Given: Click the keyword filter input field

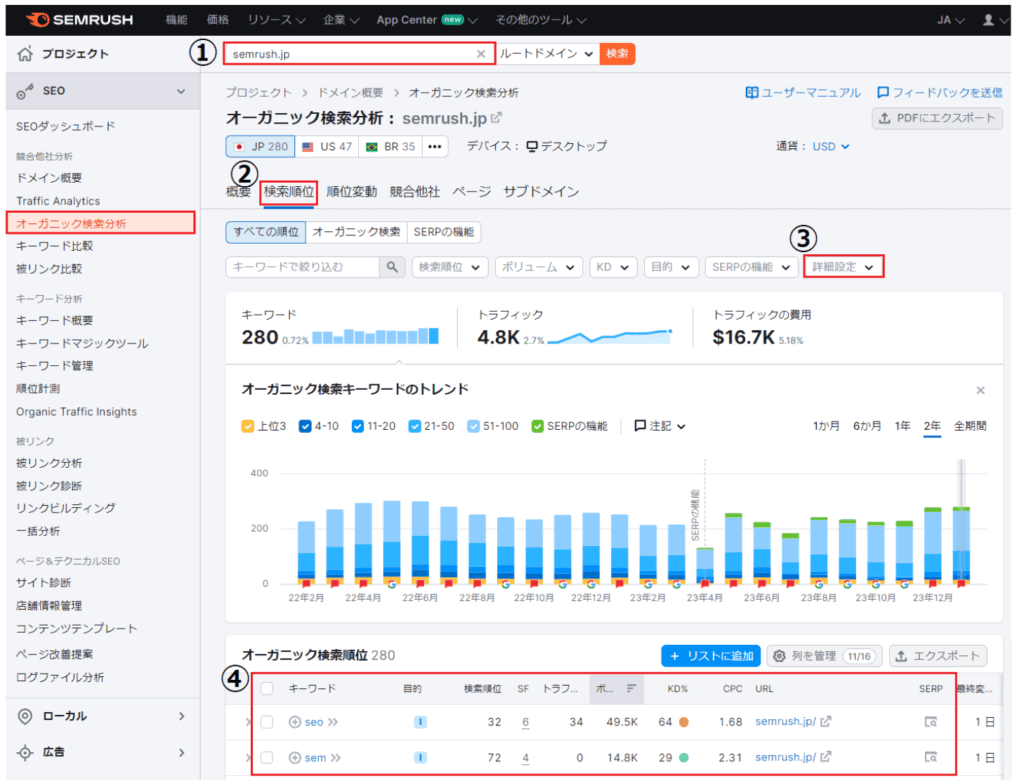Looking at the screenshot, I should (x=303, y=267).
